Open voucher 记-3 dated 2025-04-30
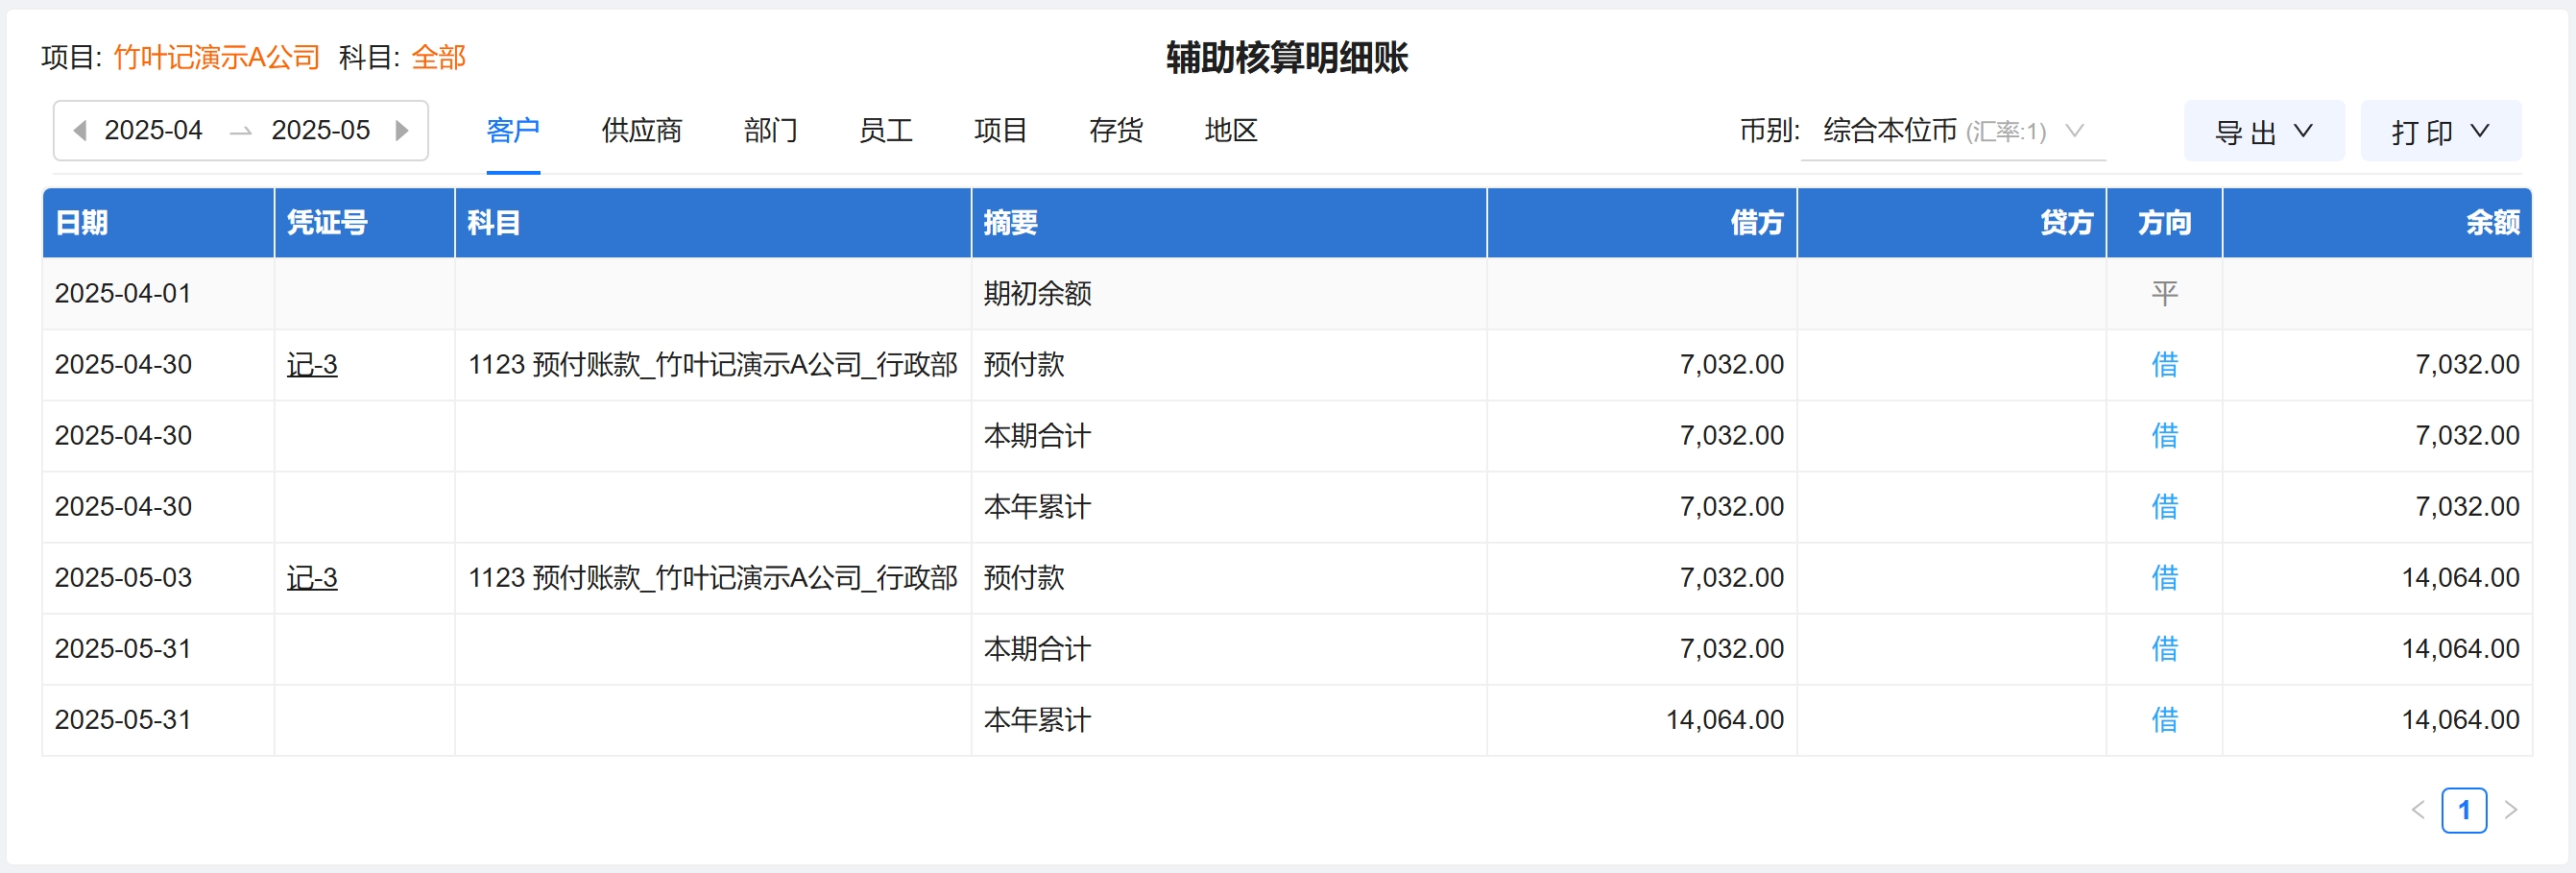2576x873 pixels. 312,365
